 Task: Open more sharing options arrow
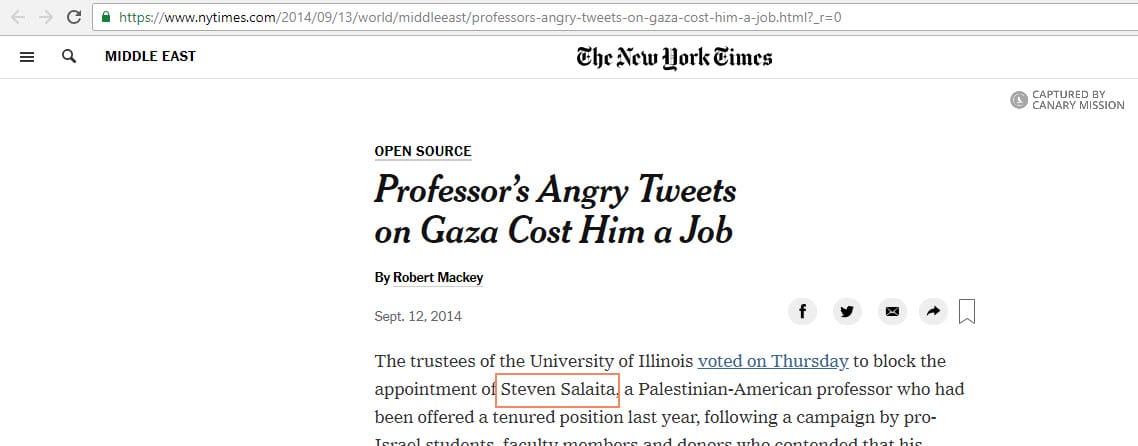point(932,312)
